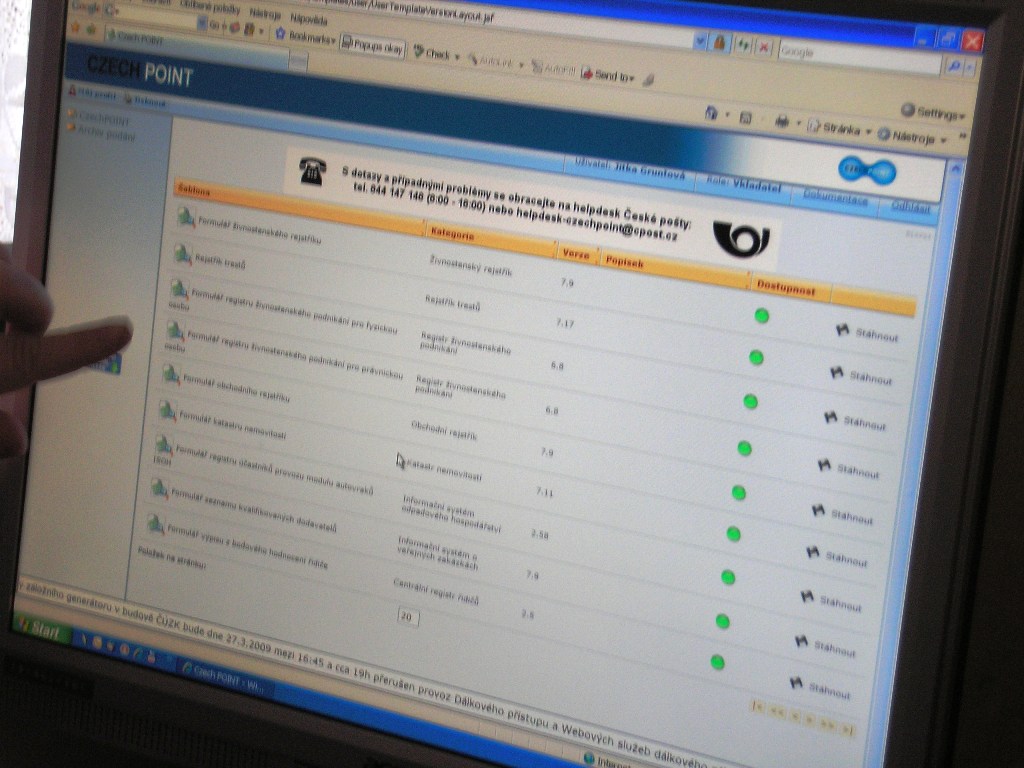Open the Nápověda menu

(309, 19)
